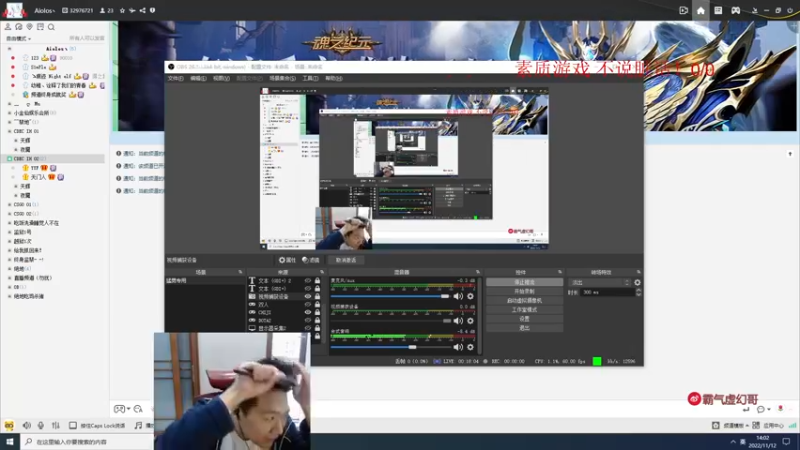The image size is (800, 450).
Task: Click the 启动虚拟摄像机 virtual camera button
Action: 524,301
